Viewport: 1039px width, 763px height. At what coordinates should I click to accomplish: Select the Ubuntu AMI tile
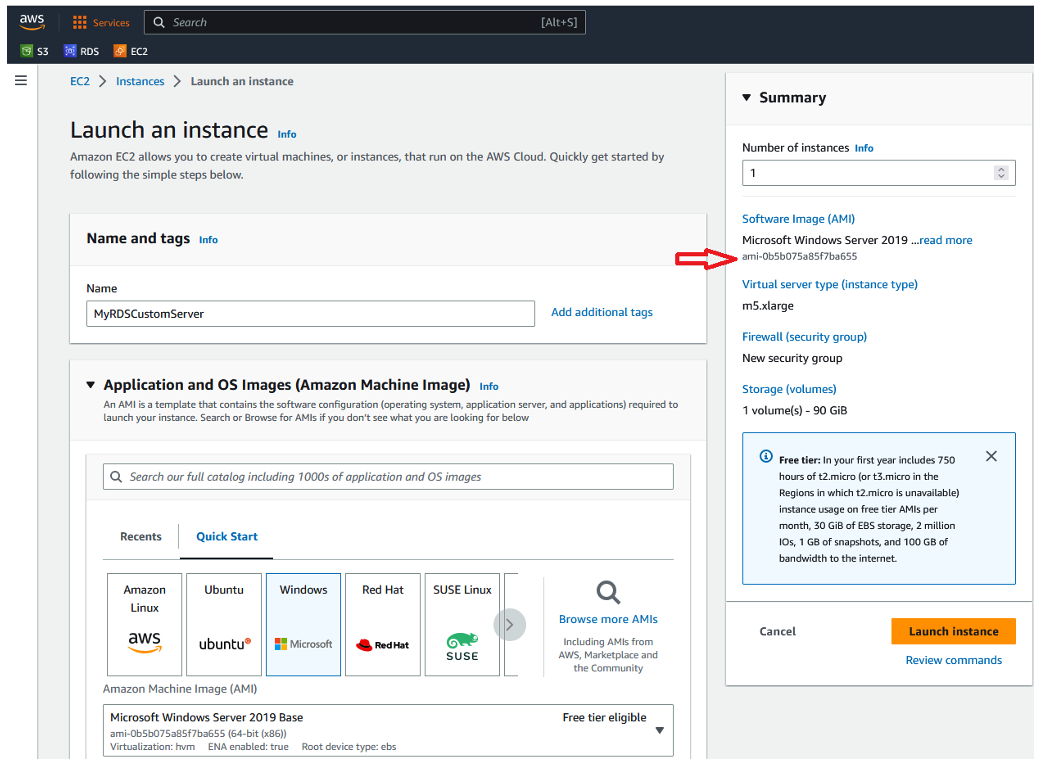click(x=224, y=624)
